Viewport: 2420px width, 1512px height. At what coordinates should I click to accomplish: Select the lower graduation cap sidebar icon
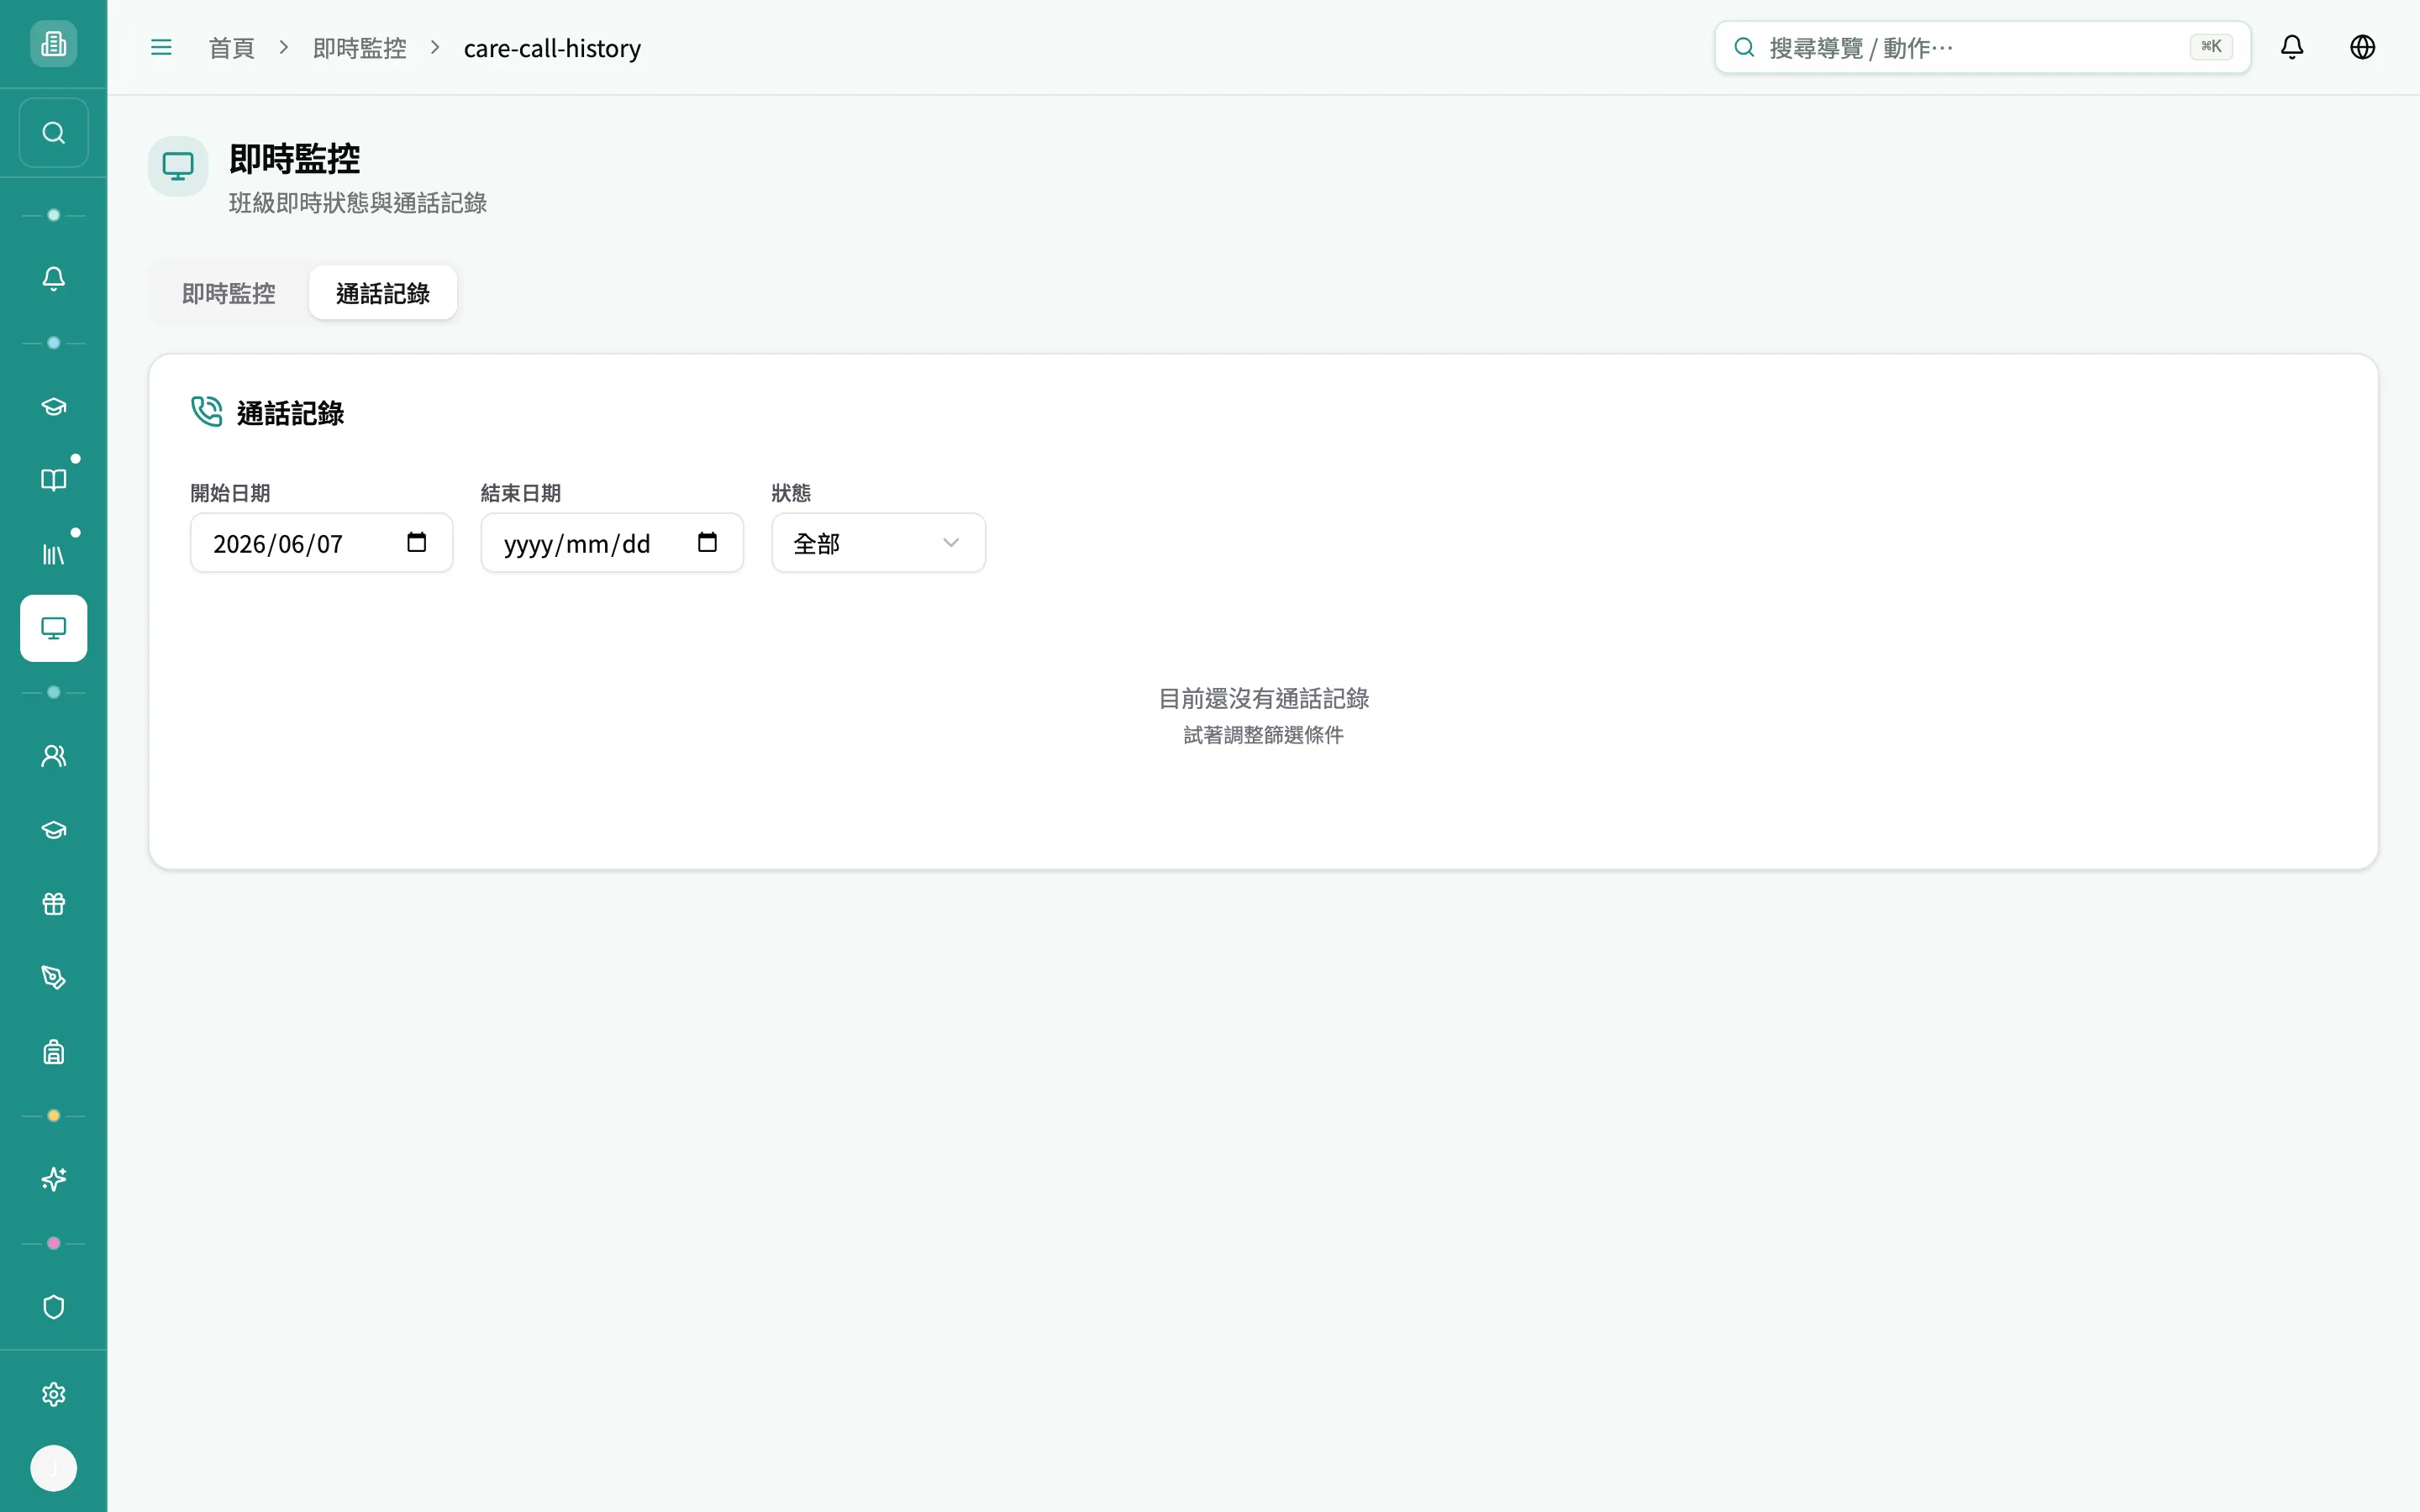tap(53, 830)
